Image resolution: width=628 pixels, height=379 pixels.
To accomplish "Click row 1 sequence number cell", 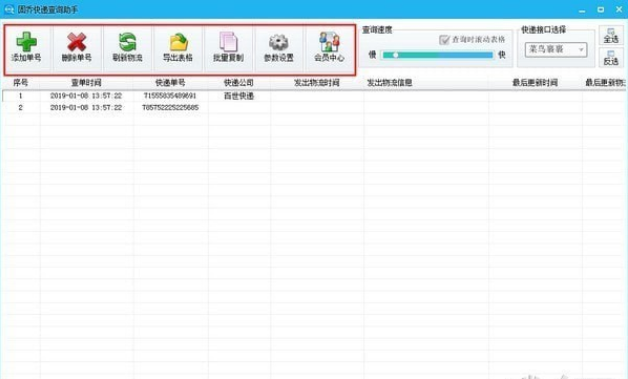I will (x=21, y=96).
